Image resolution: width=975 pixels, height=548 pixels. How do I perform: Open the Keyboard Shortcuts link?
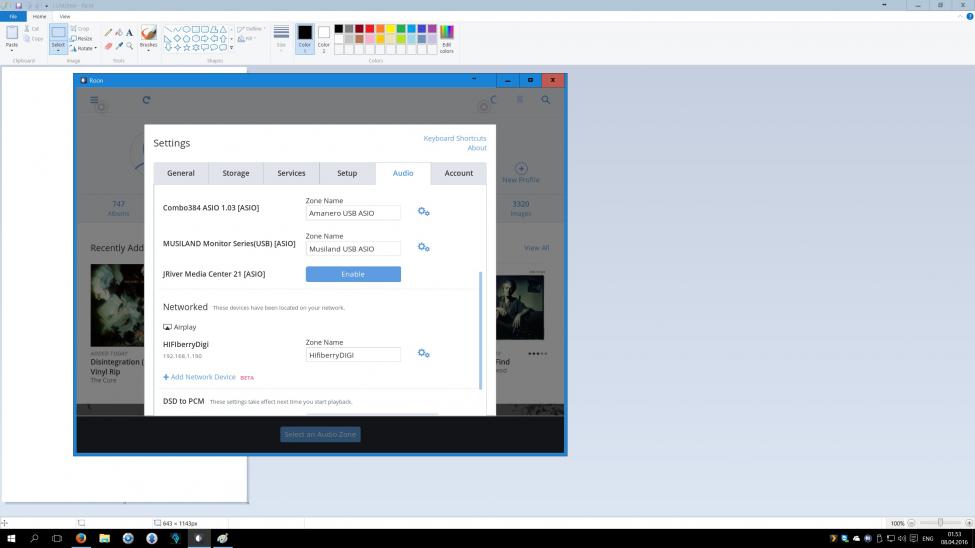coord(455,138)
